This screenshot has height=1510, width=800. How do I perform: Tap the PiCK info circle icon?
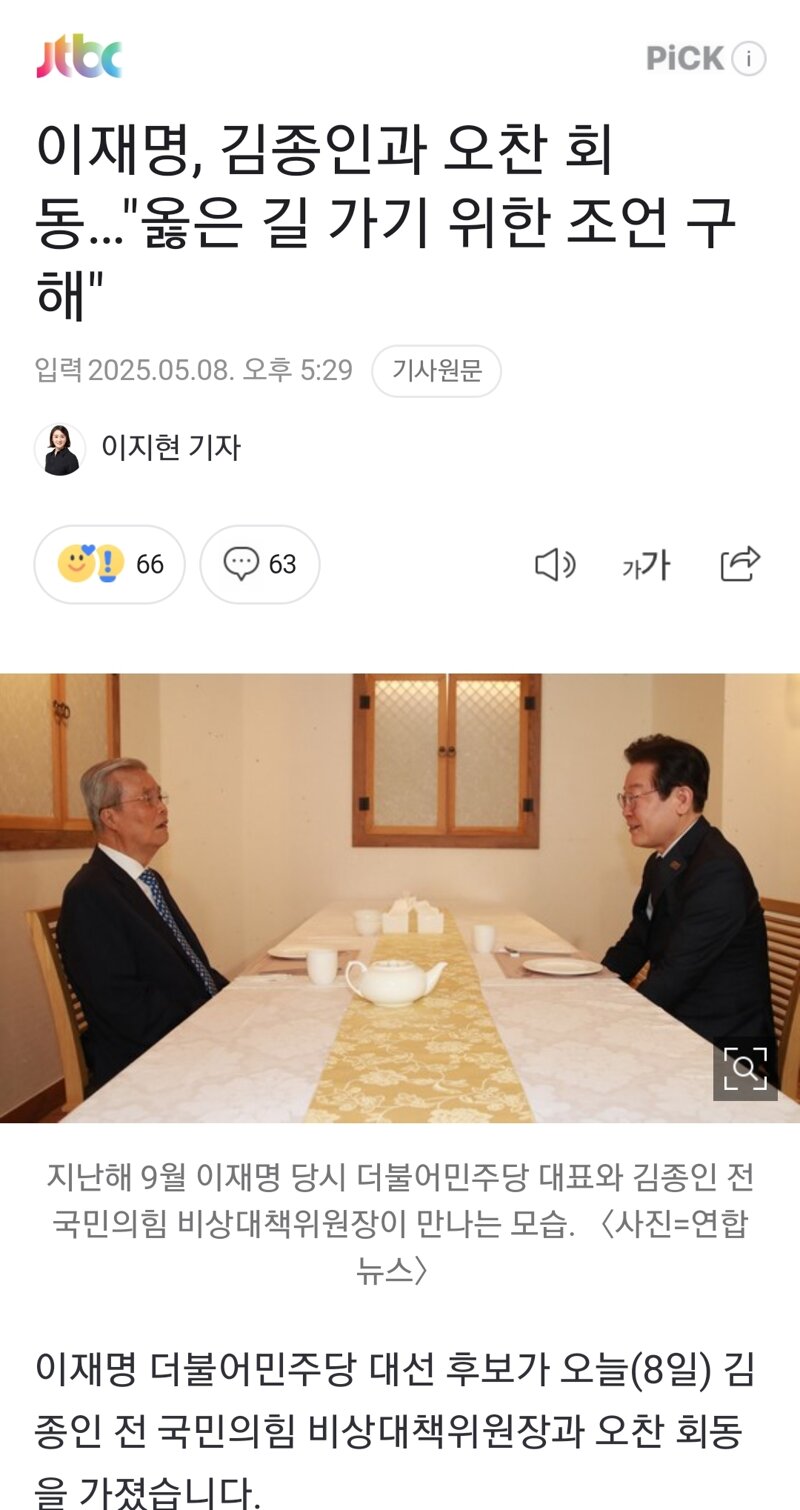tap(749, 59)
